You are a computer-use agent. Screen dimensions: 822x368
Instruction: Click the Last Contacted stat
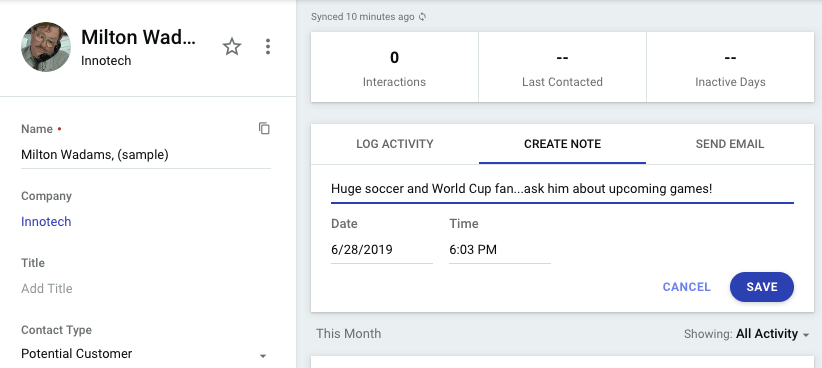point(563,67)
